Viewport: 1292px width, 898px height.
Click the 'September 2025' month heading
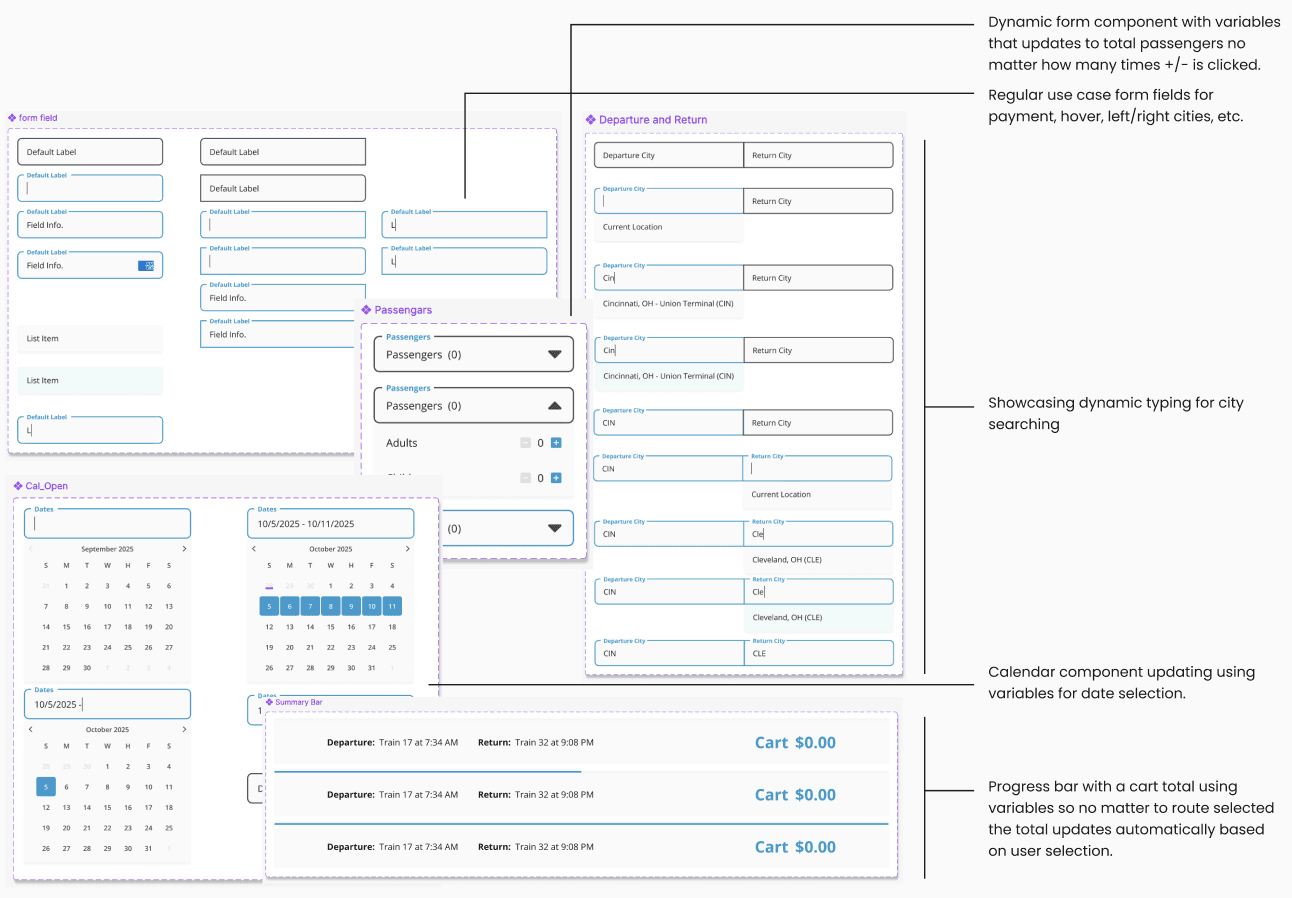[107, 549]
